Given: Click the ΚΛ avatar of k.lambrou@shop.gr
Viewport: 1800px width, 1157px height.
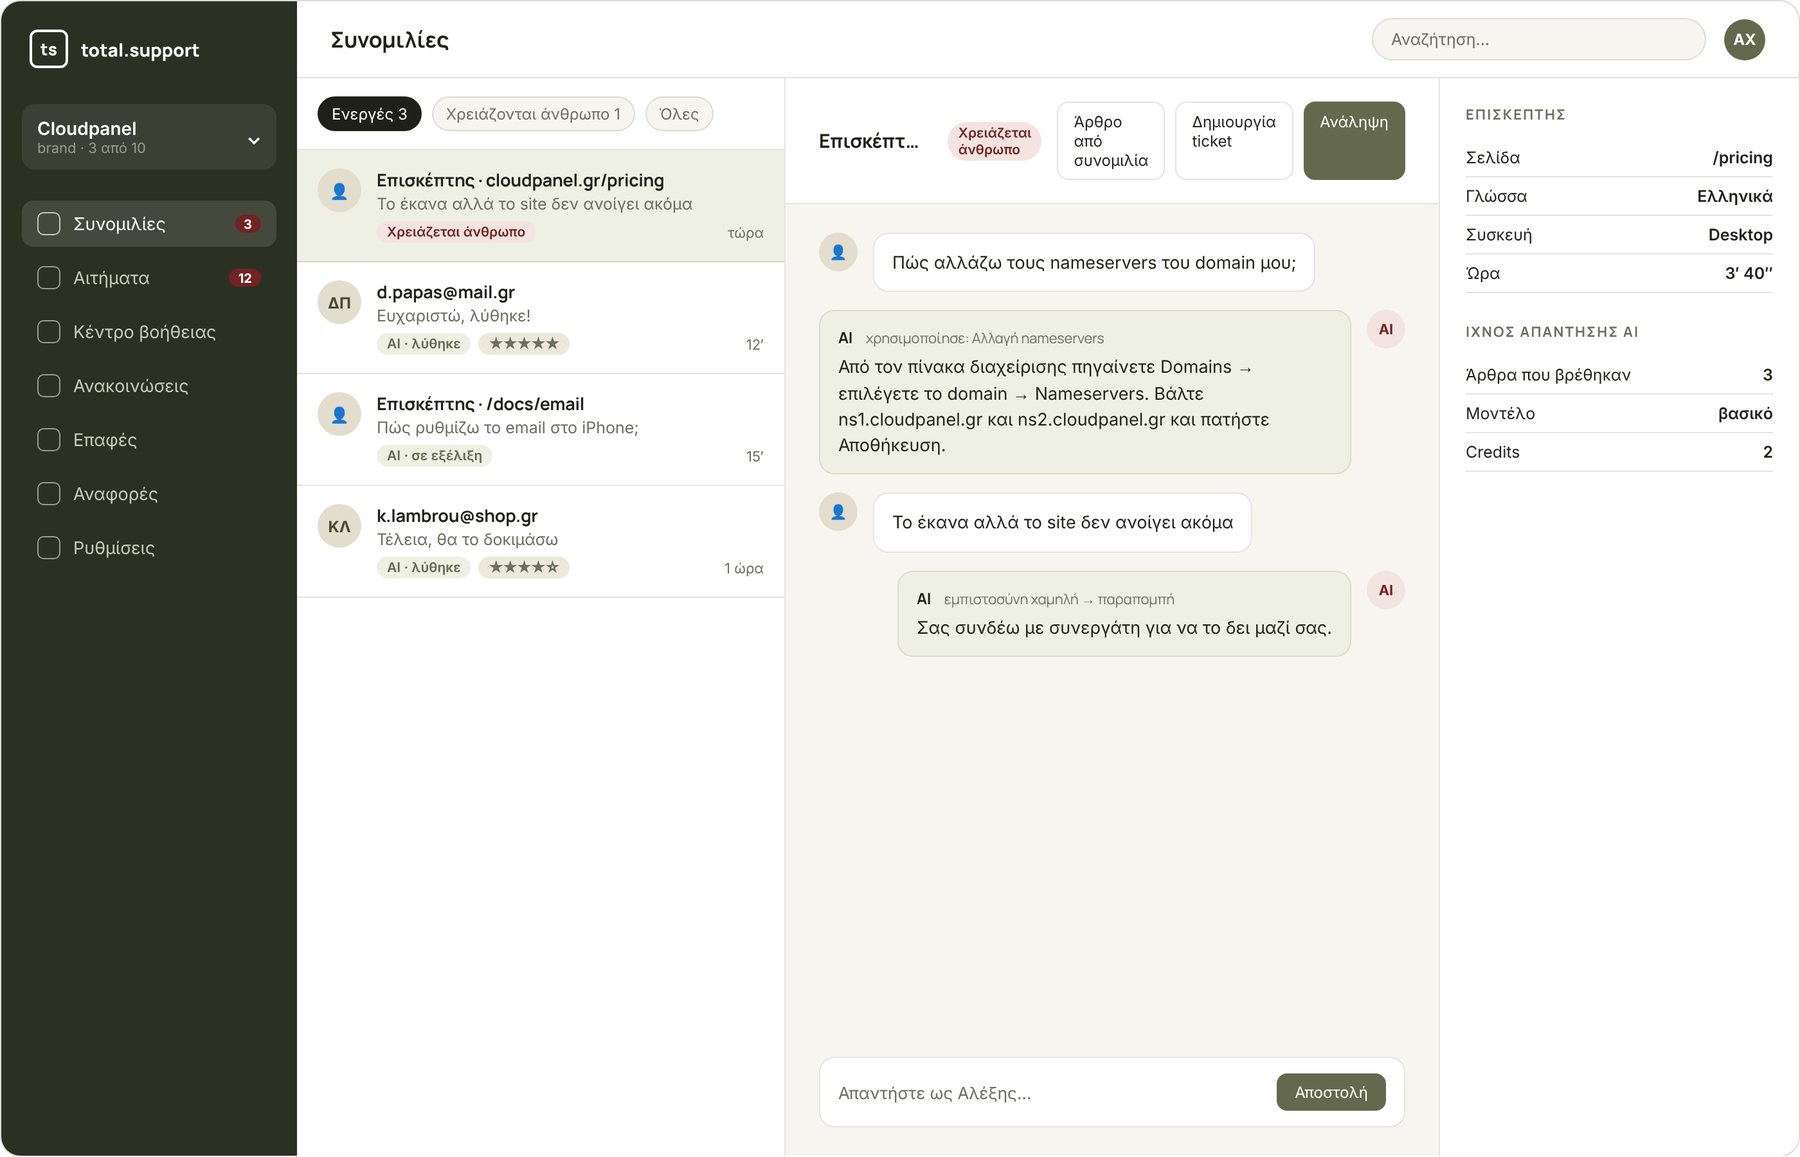Looking at the screenshot, I should [339, 526].
